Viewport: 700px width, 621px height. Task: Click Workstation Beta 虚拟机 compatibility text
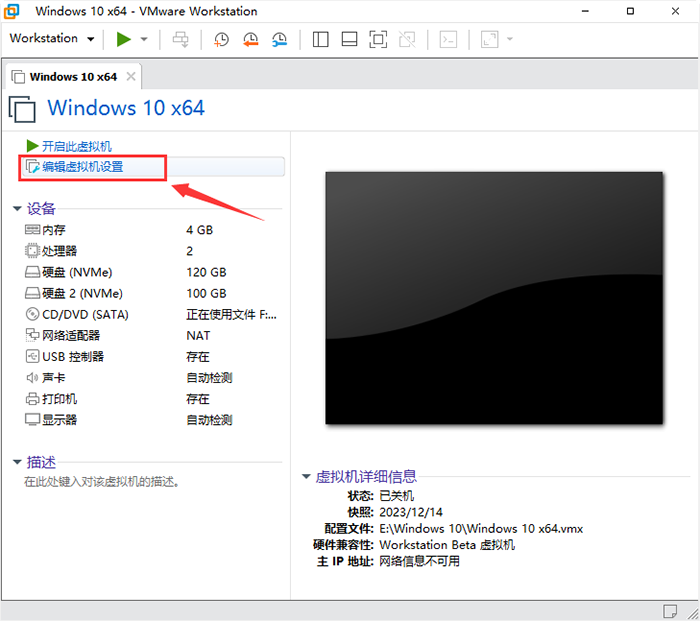click(447, 545)
